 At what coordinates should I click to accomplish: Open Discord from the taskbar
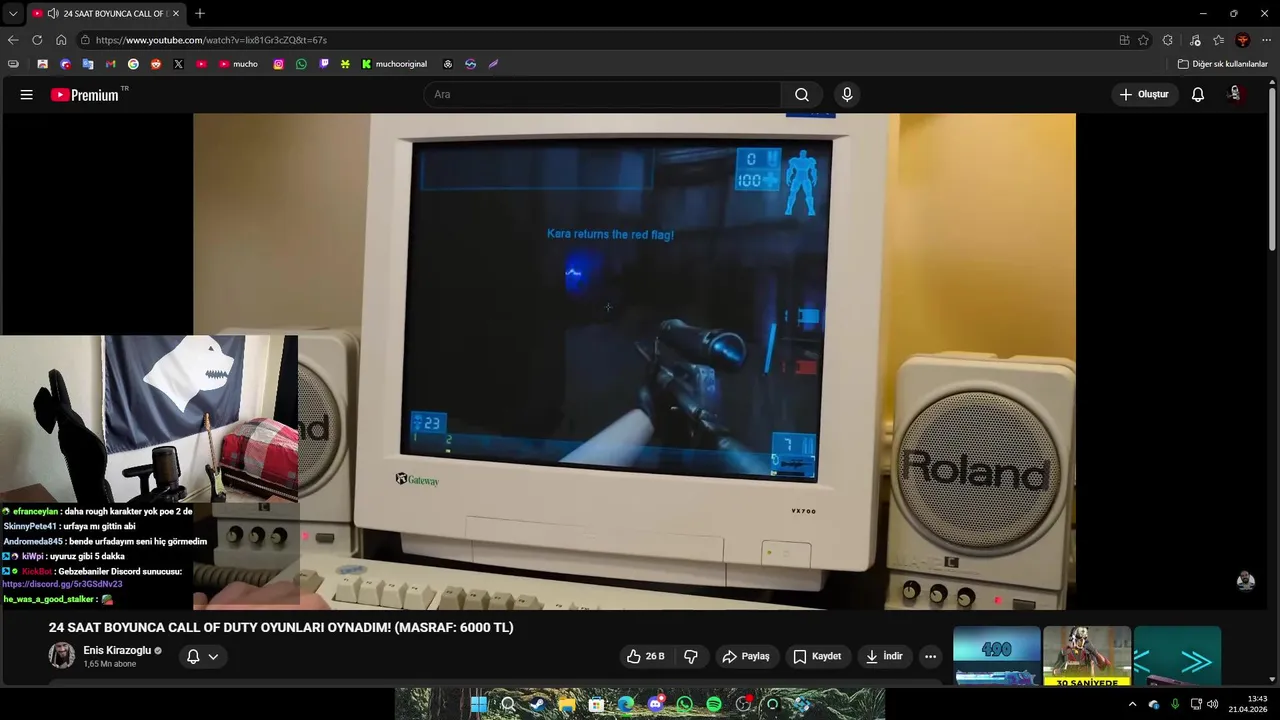coord(655,704)
